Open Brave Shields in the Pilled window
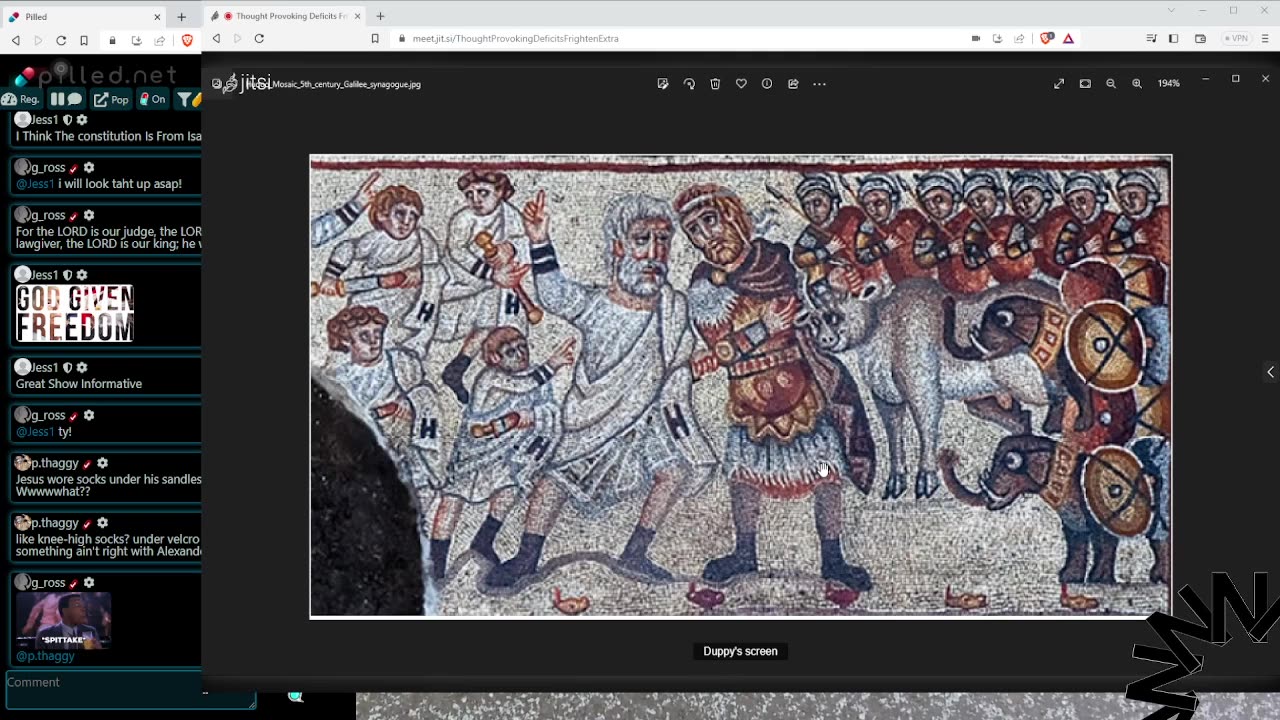This screenshot has width=1280, height=720. coord(187,41)
